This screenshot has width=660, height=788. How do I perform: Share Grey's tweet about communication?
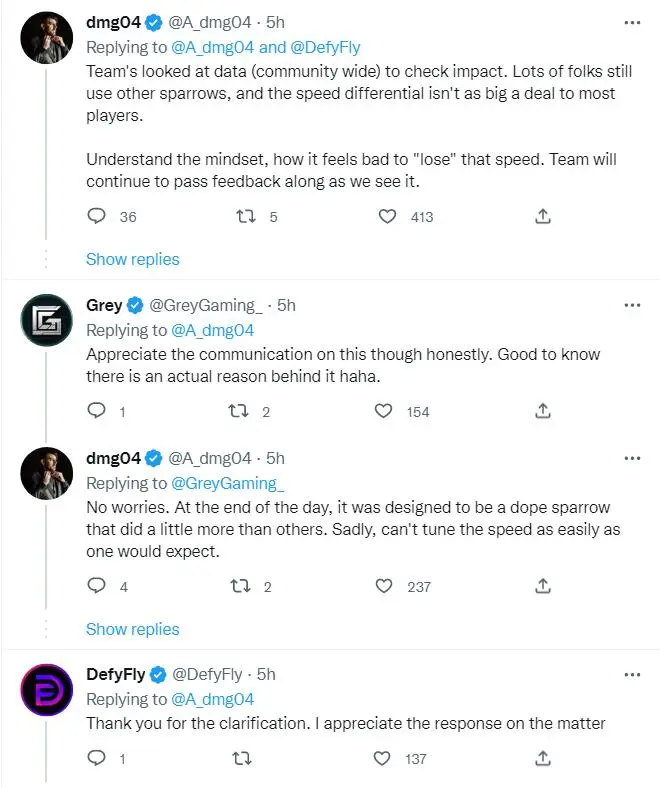(x=542, y=411)
